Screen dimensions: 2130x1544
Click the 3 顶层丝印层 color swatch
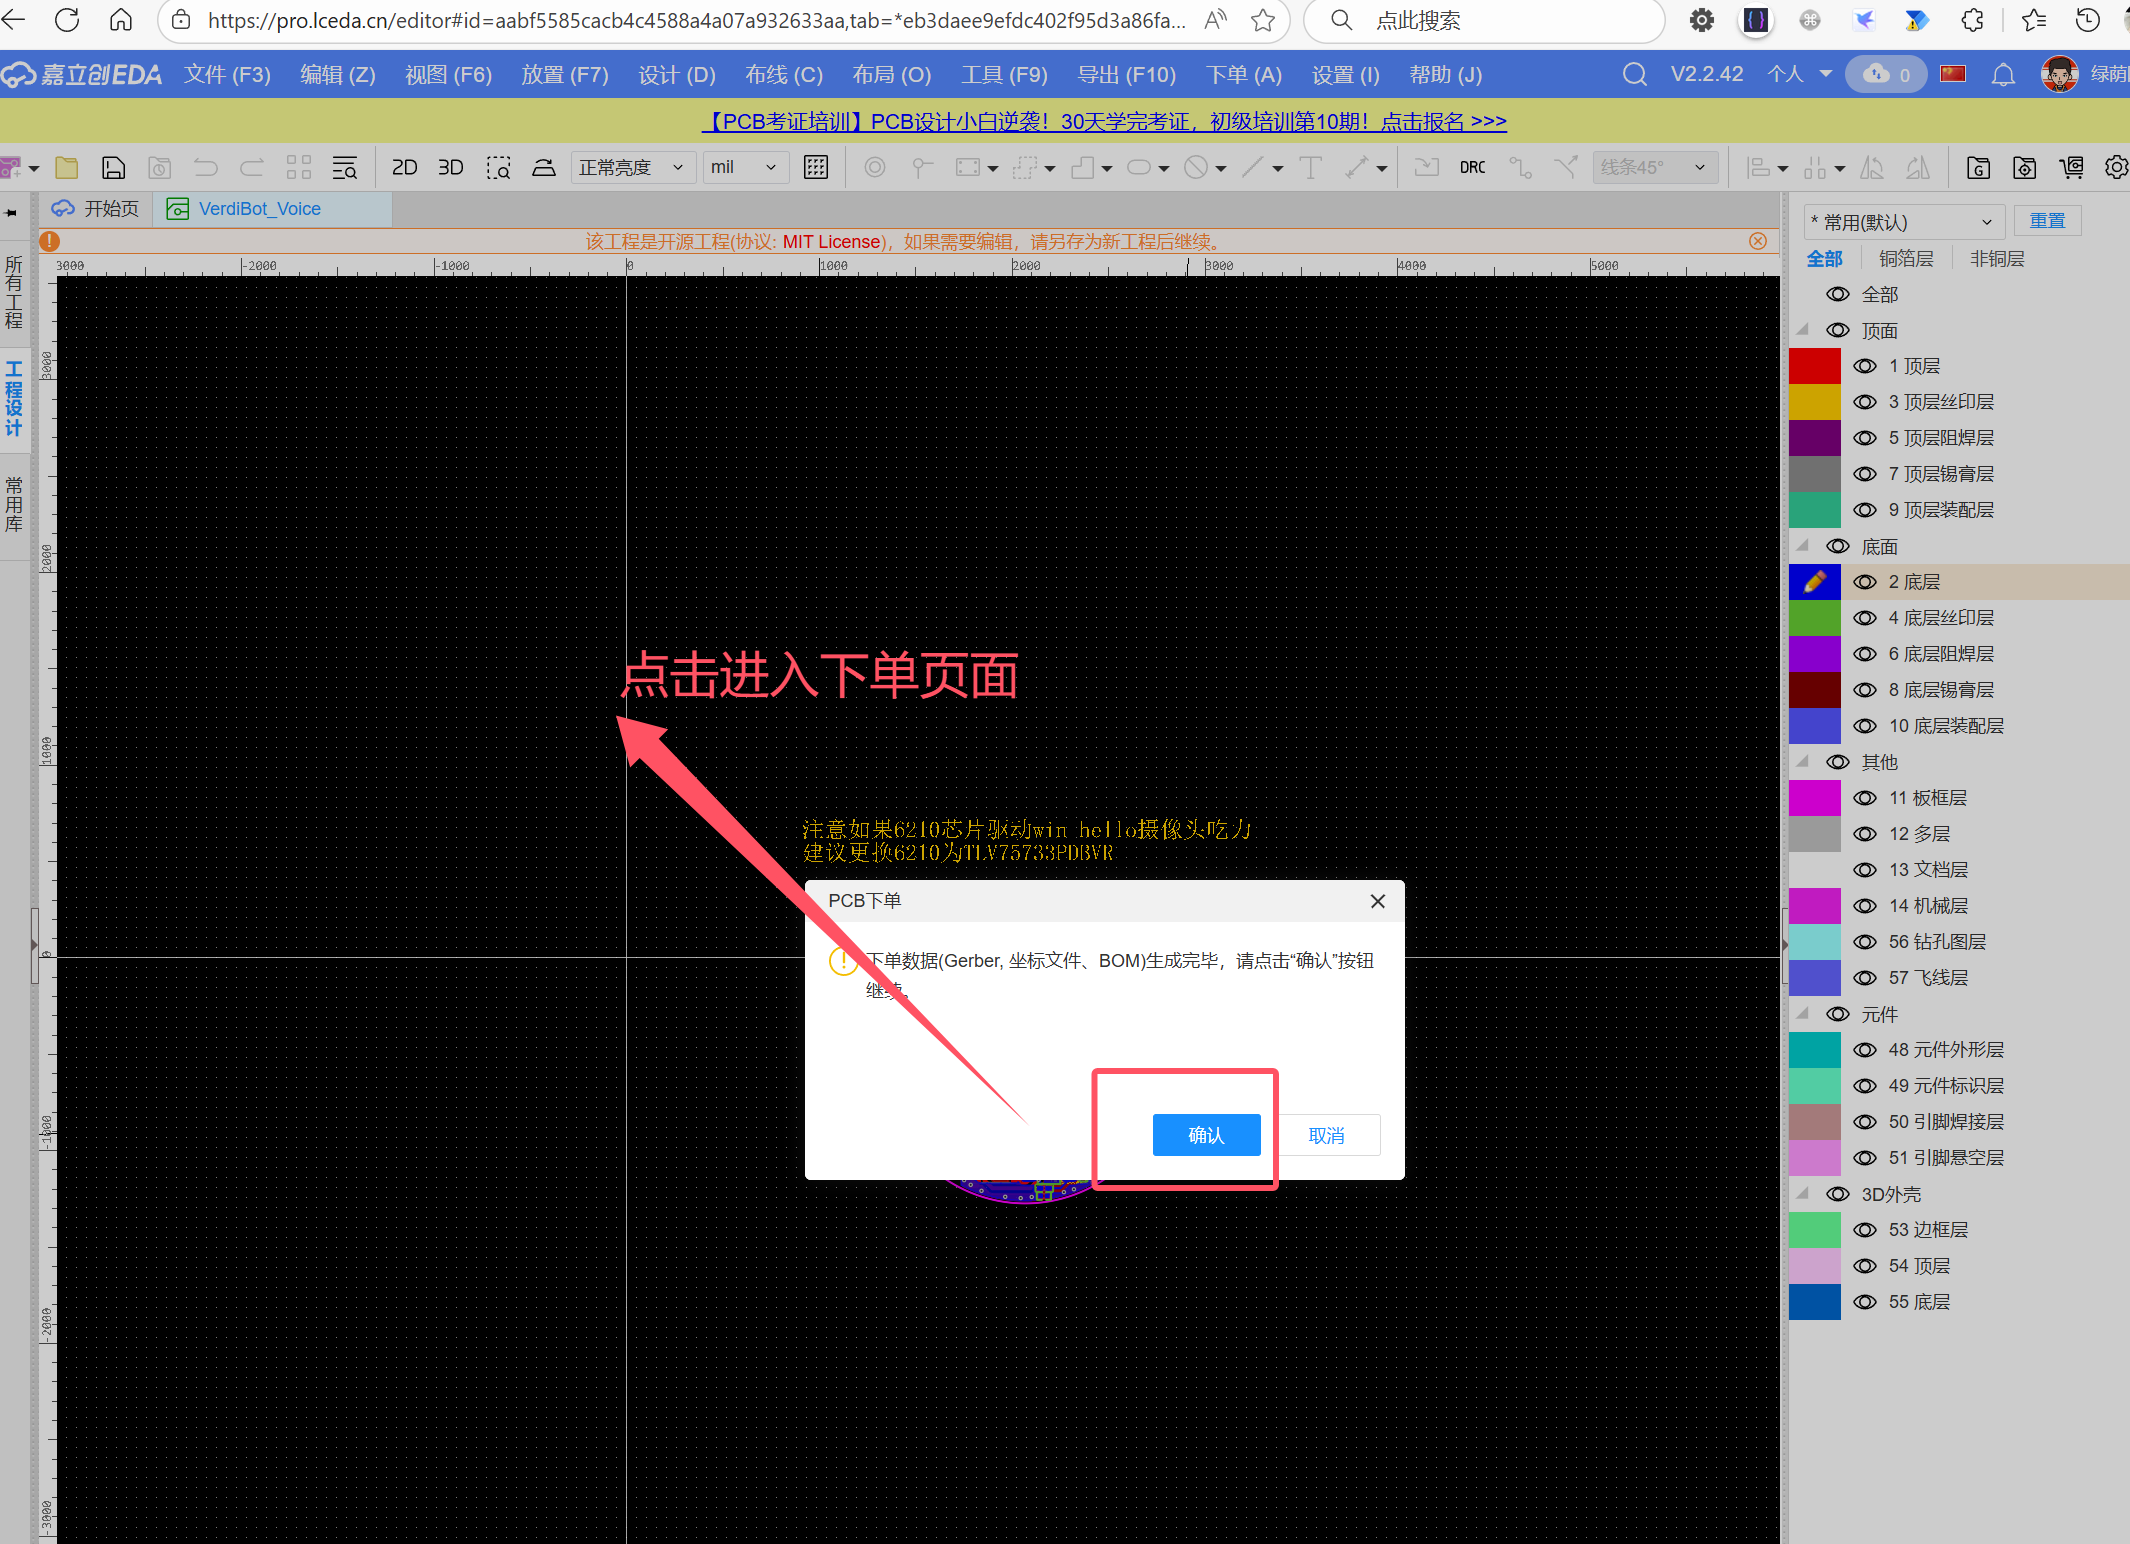coord(1814,402)
